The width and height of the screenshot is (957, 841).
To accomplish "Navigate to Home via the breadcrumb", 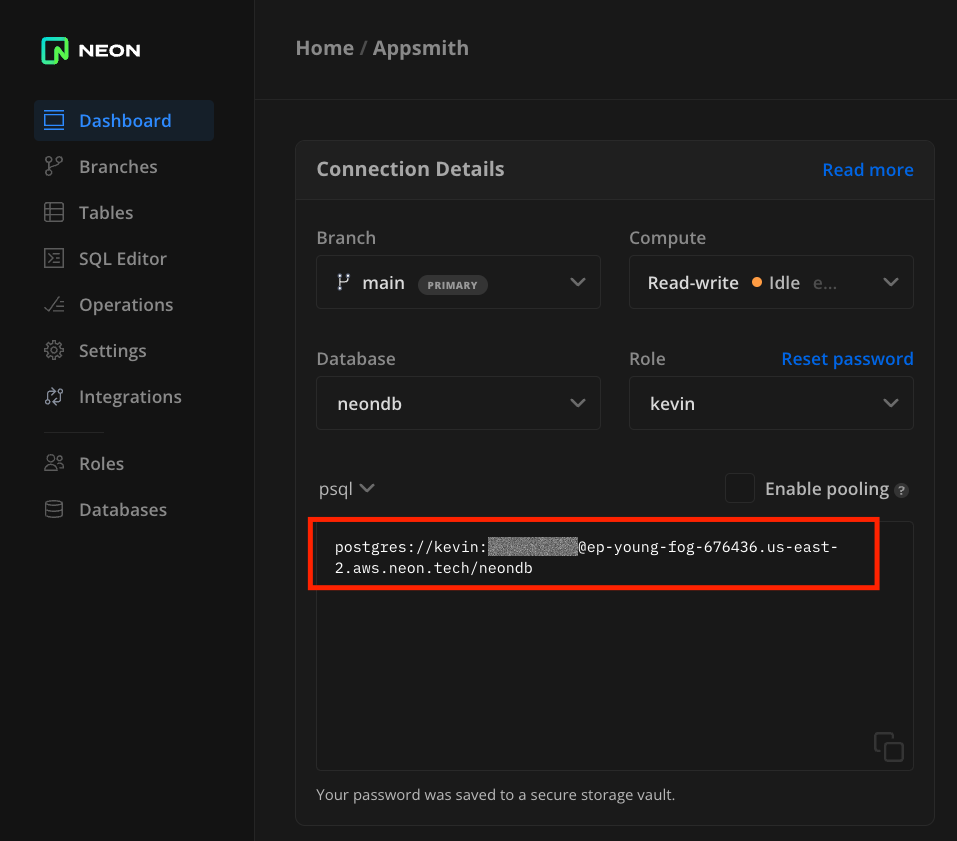I will (324, 47).
